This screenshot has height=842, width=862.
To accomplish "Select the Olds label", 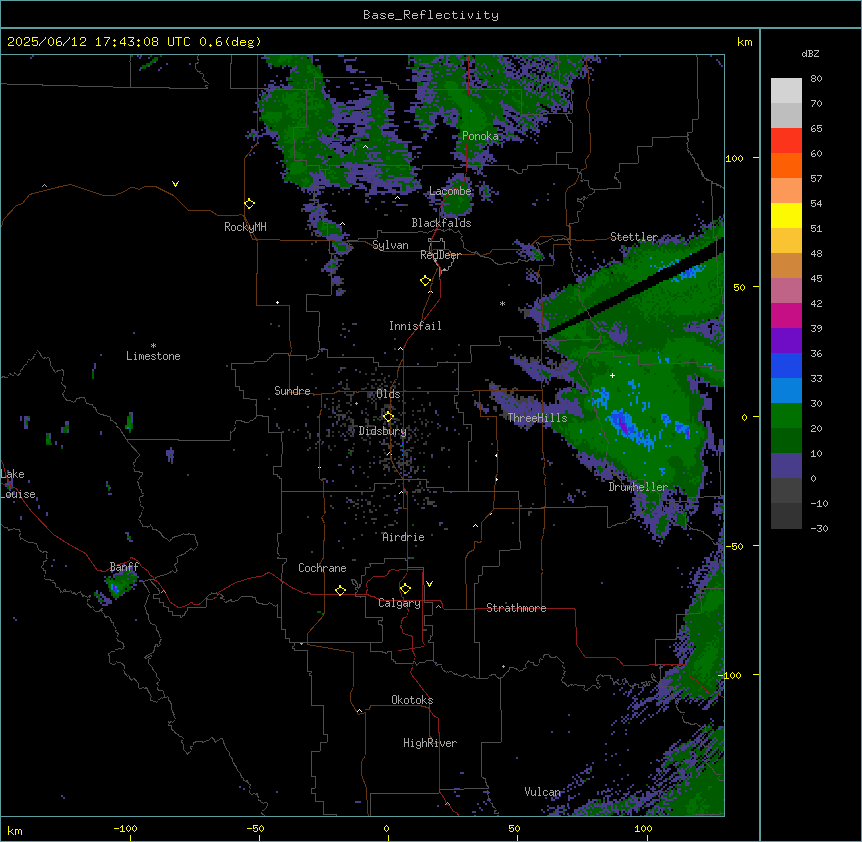I will point(388,394).
